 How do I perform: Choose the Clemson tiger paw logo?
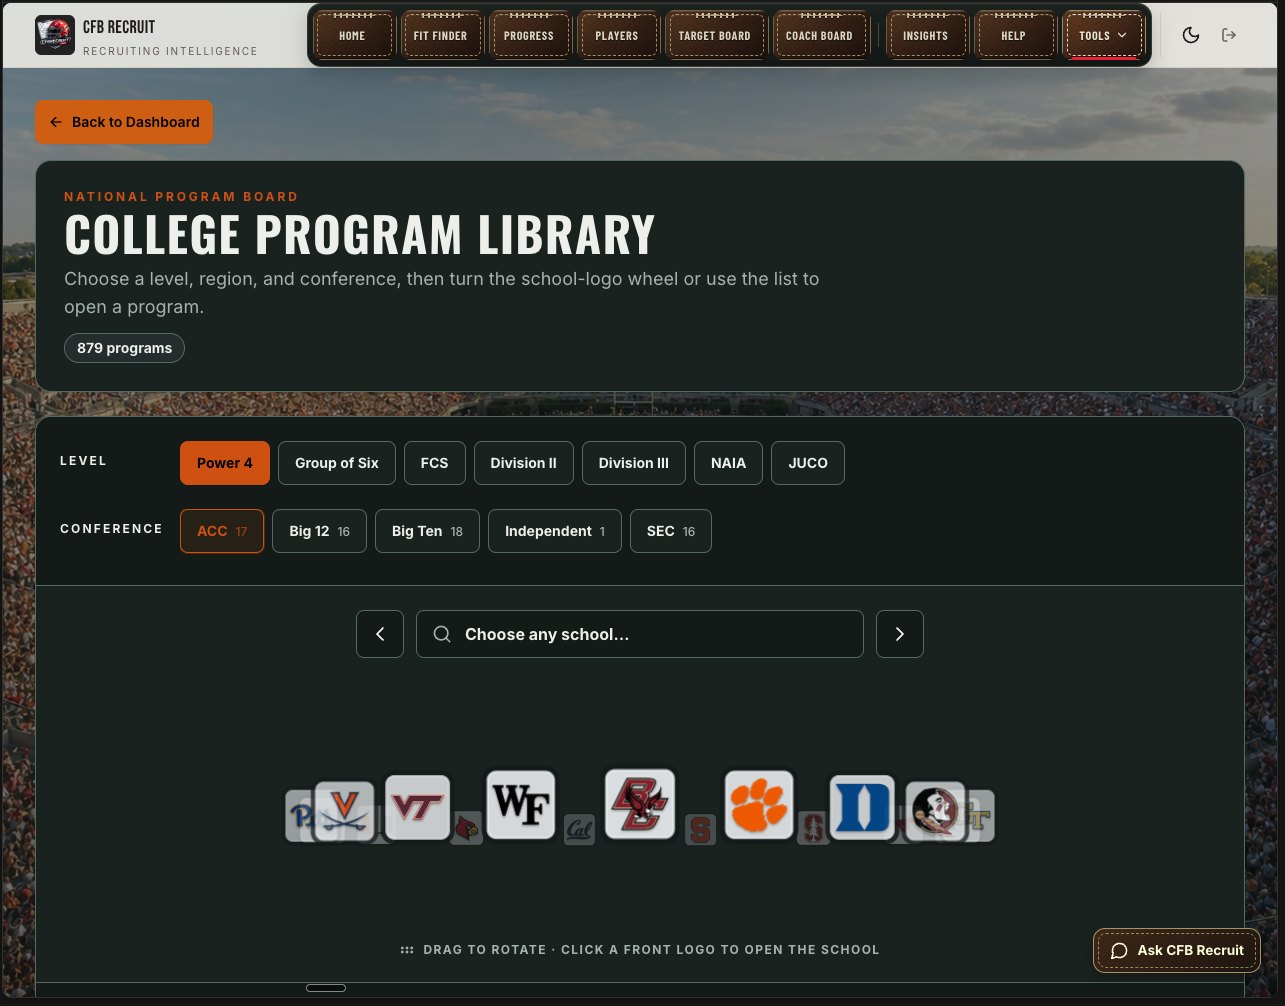coord(759,804)
